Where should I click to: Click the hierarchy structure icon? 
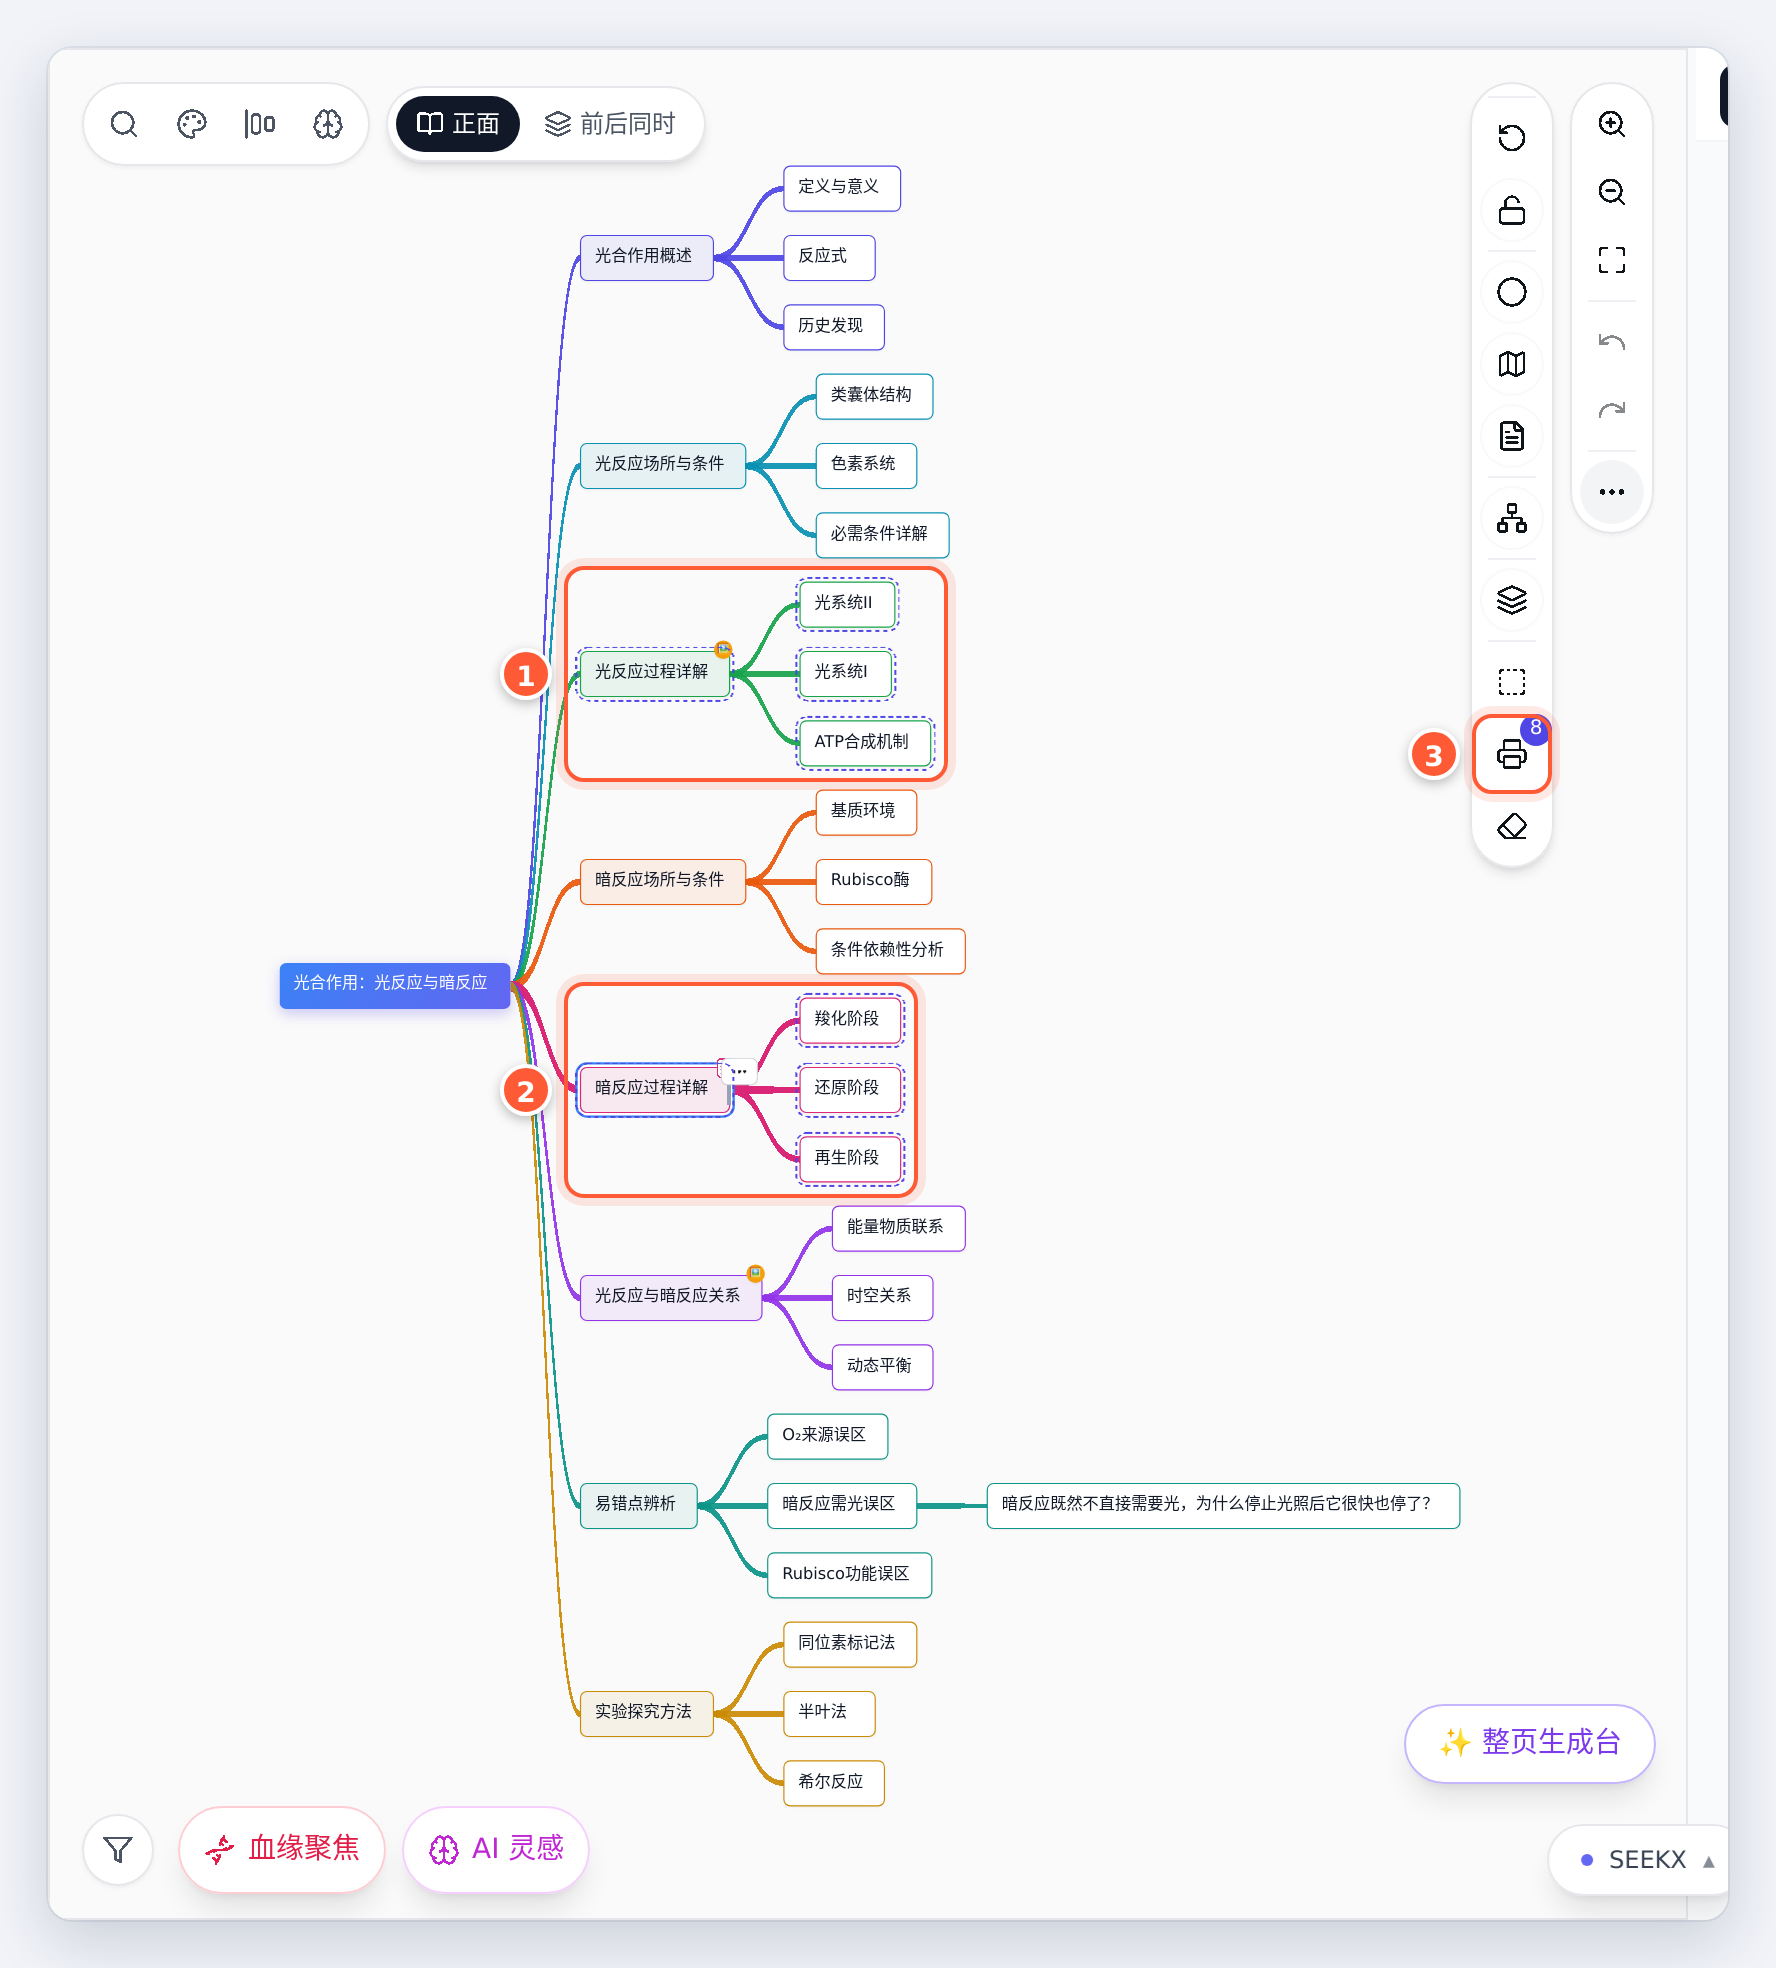(x=1512, y=518)
